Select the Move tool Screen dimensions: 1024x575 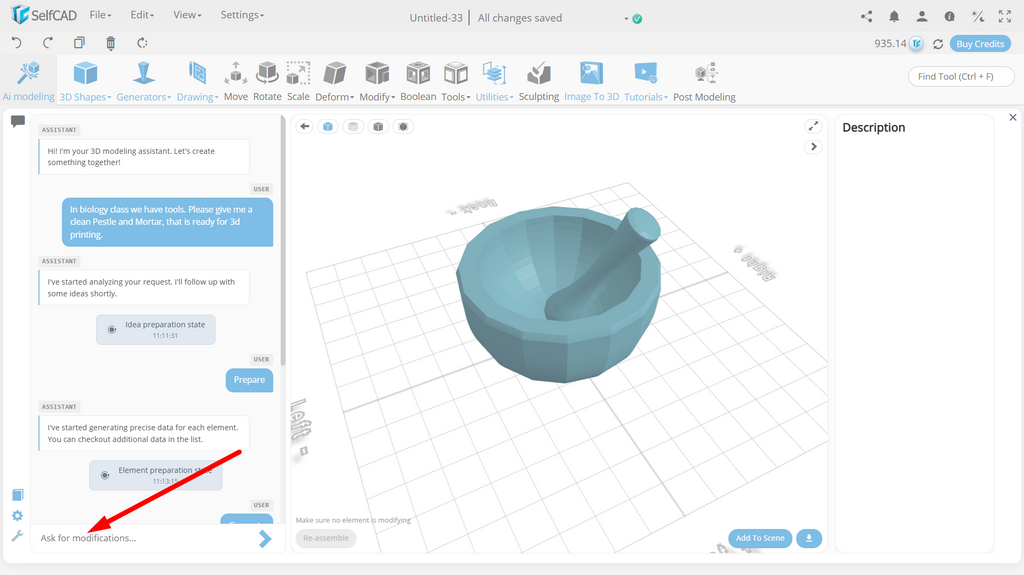click(x=236, y=81)
